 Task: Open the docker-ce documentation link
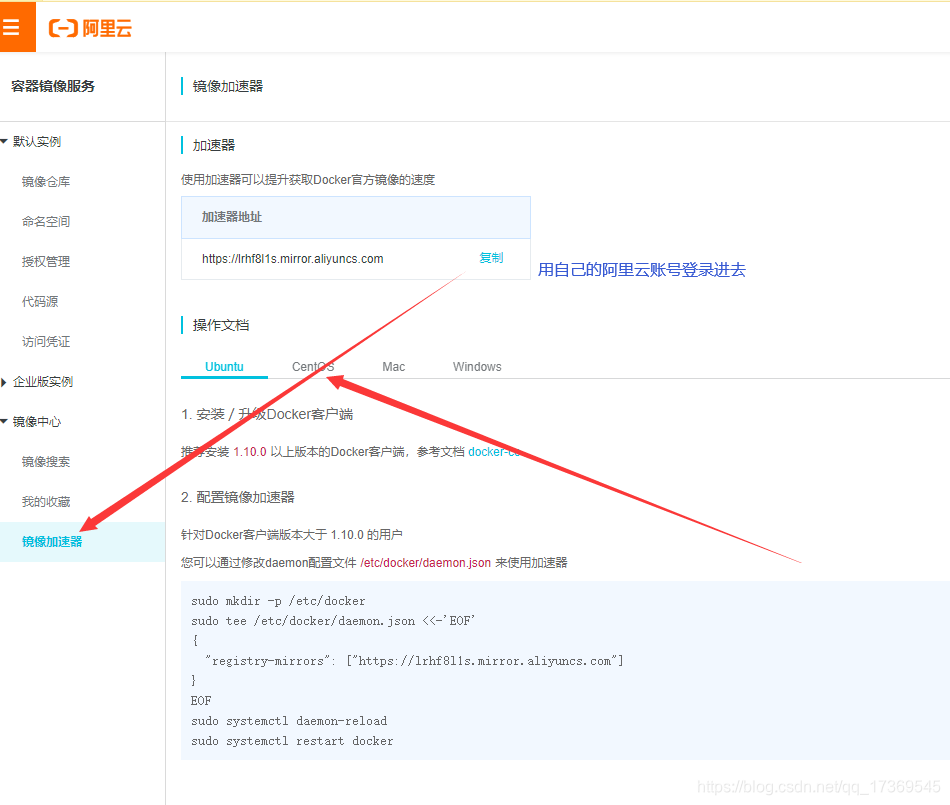495,452
